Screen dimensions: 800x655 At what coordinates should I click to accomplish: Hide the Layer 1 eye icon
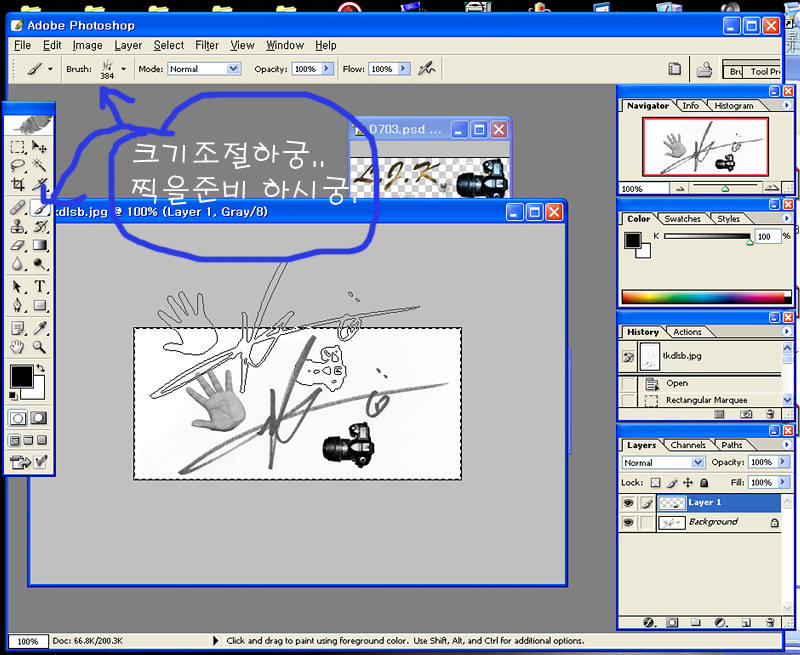pyautogui.click(x=628, y=503)
